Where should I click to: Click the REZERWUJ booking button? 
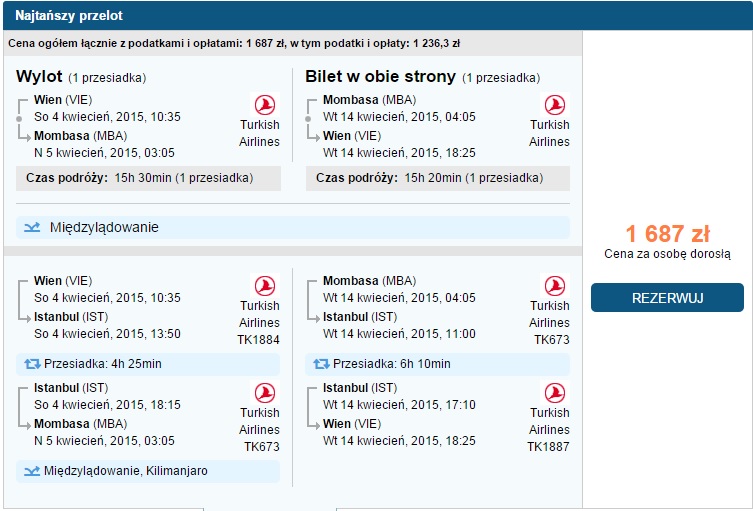[x=667, y=297]
